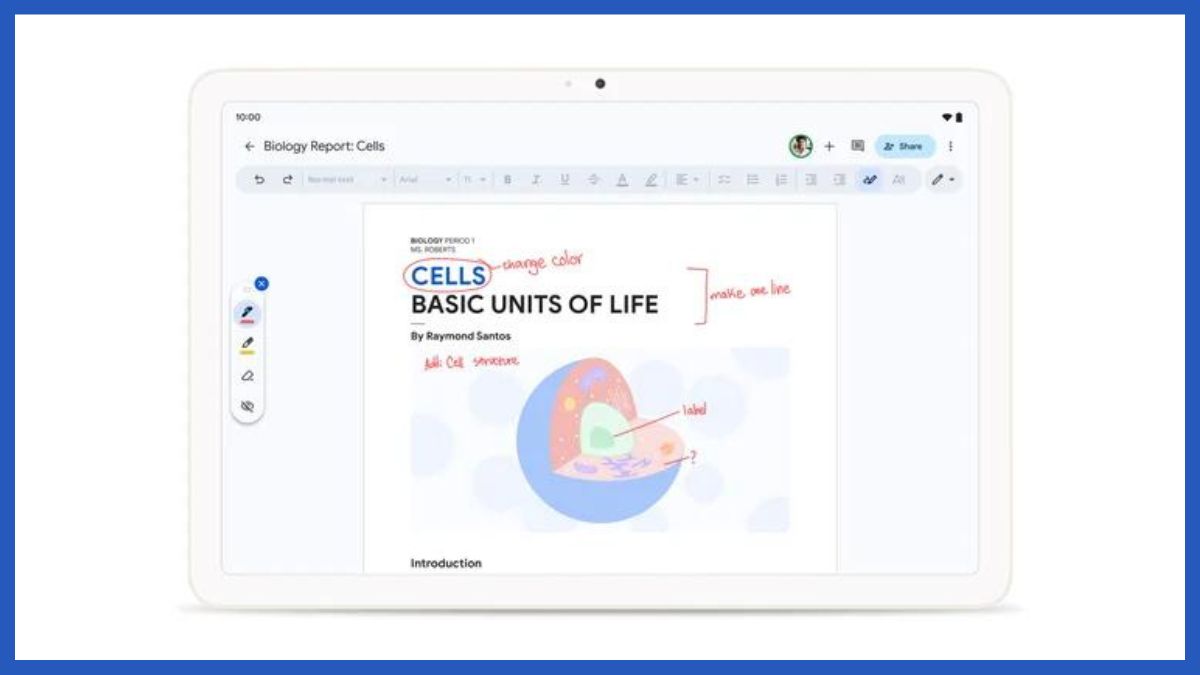Open the three-dot more options menu
Screen dimensions: 1200x675
[x=950, y=146]
